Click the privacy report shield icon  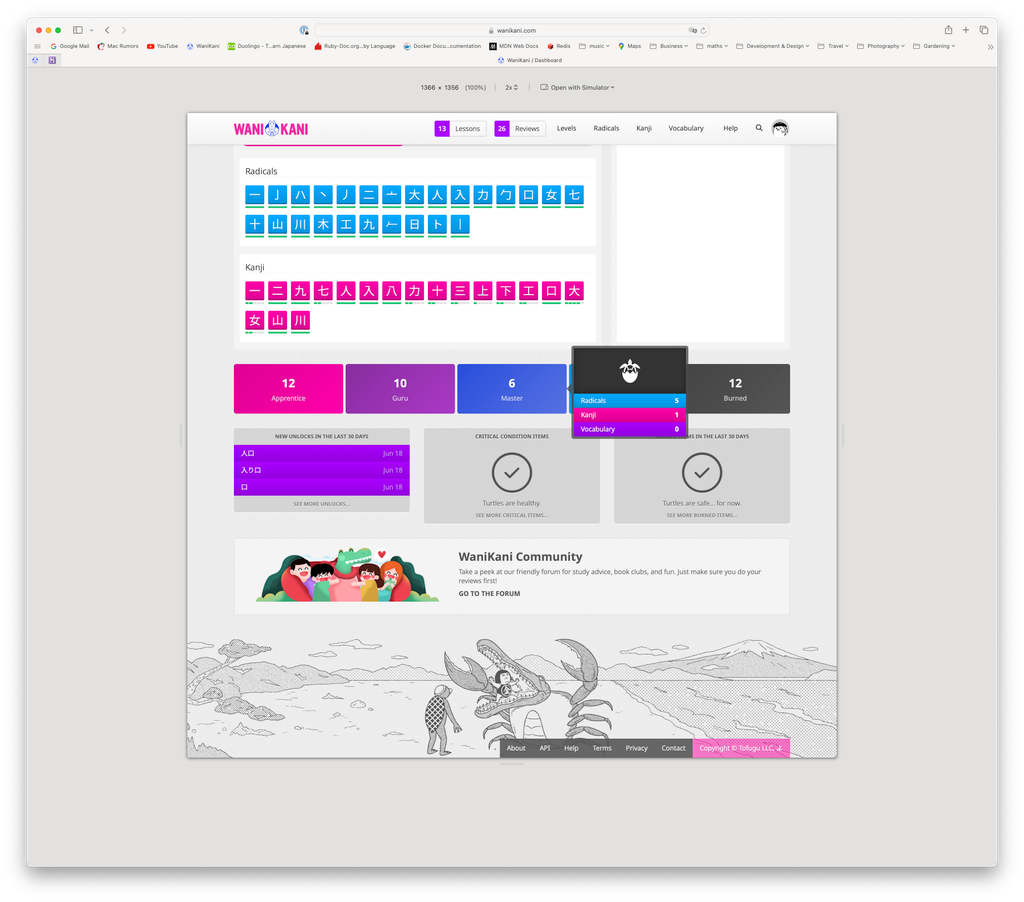304,30
